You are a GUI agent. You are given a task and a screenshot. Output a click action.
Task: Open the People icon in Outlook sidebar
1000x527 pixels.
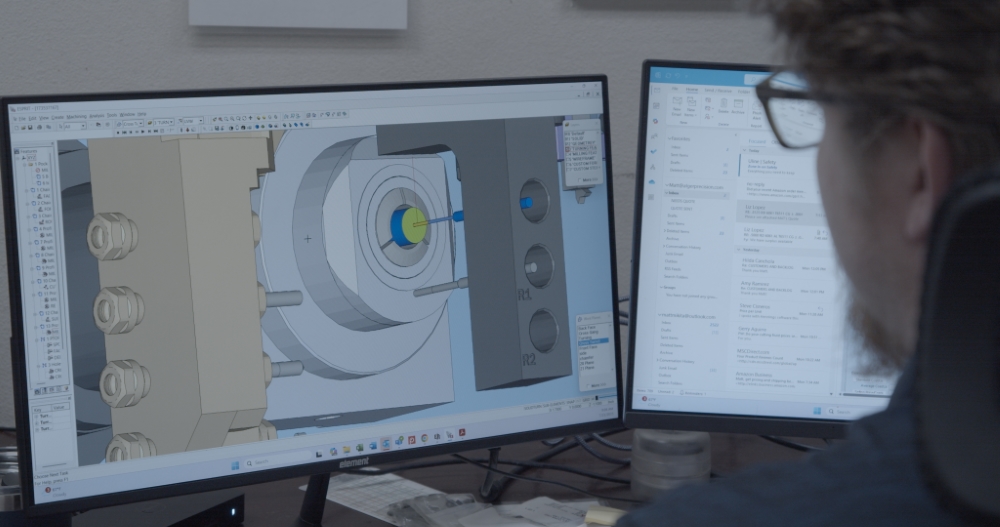tap(654, 137)
